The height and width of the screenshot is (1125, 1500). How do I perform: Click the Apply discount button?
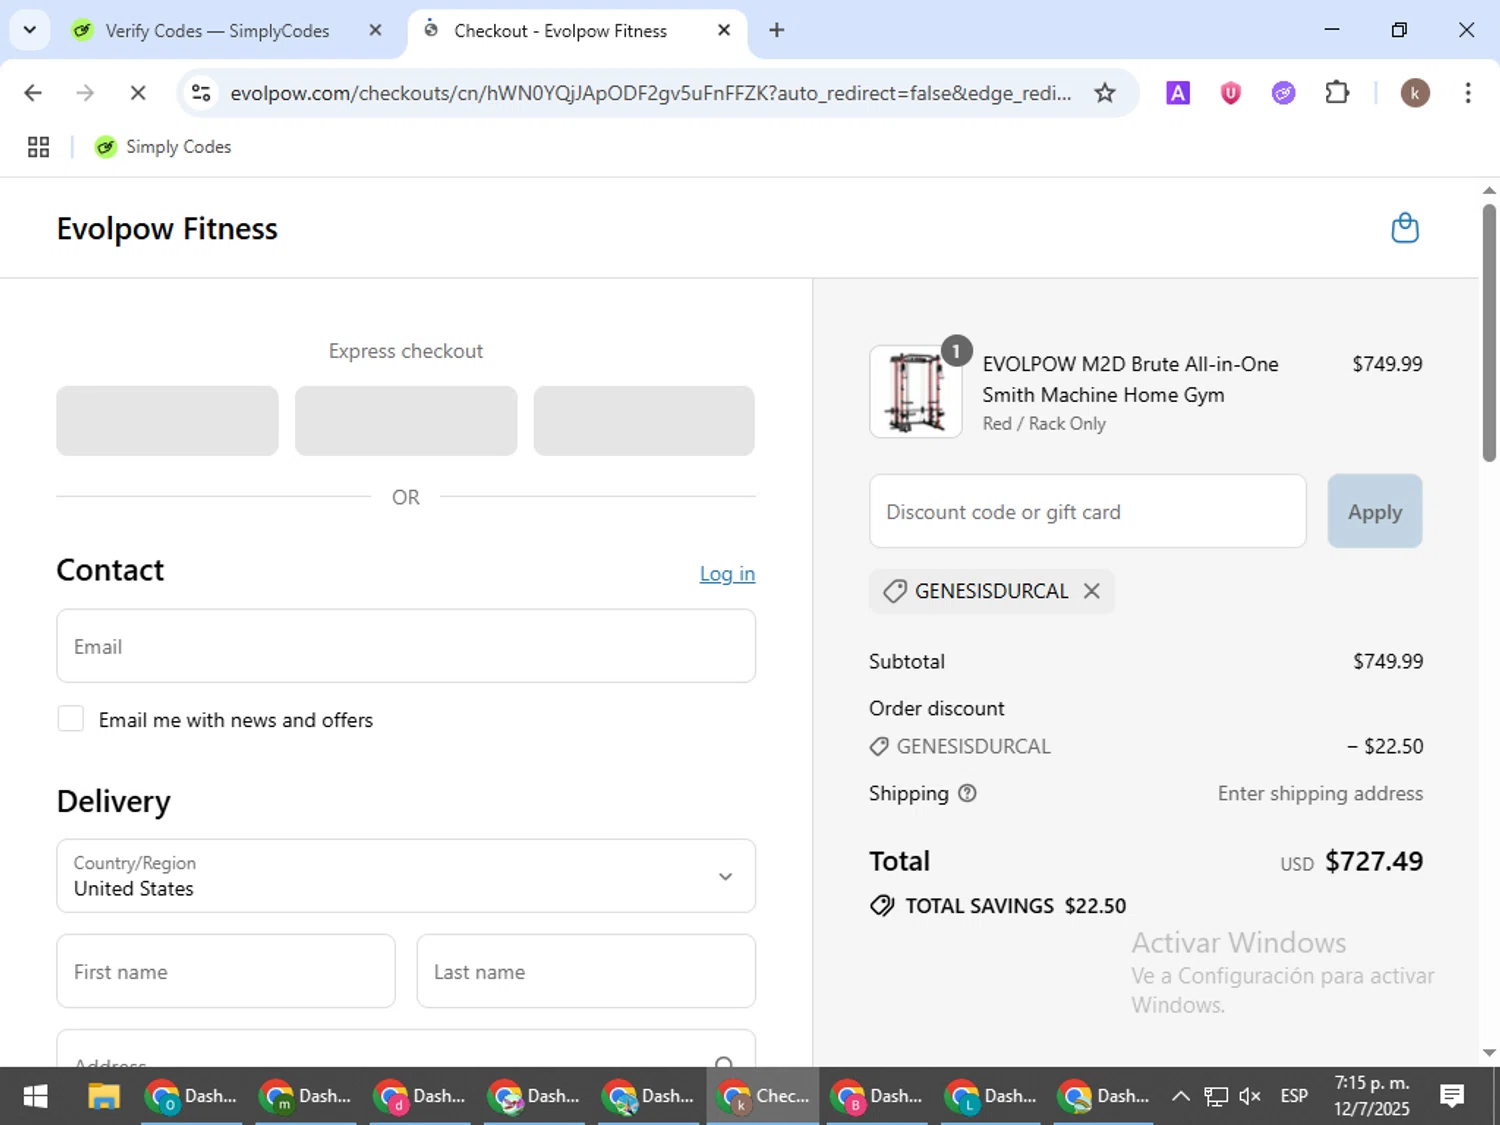(x=1375, y=511)
